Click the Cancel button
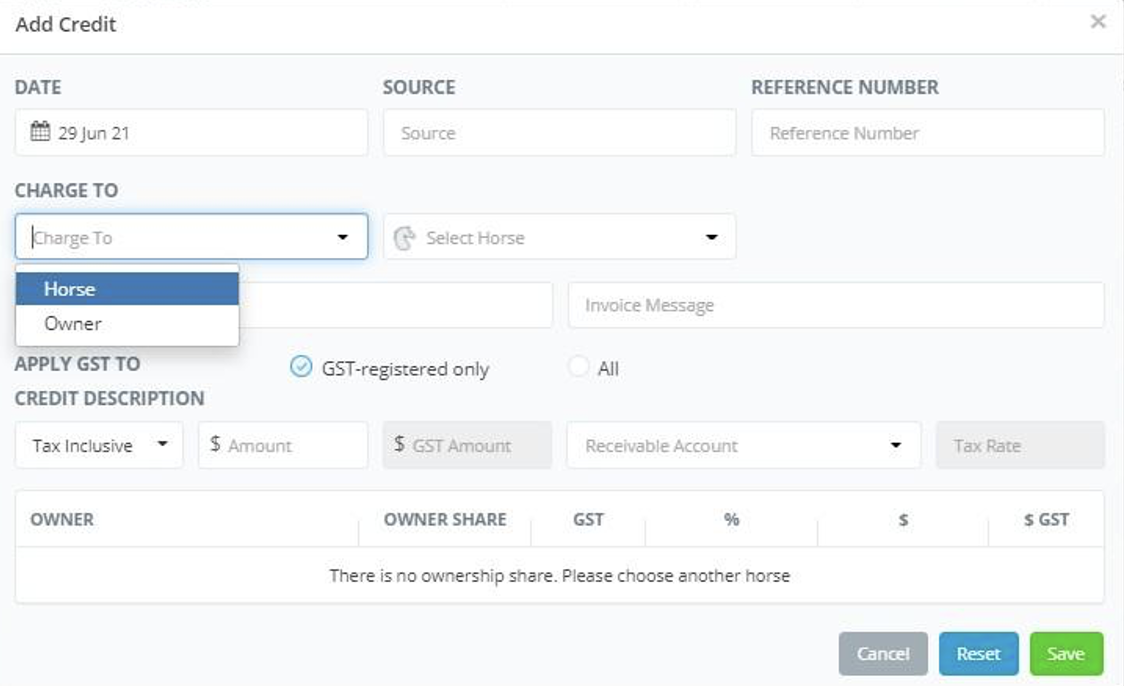The height and width of the screenshot is (686, 1124). click(x=883, y=654)
